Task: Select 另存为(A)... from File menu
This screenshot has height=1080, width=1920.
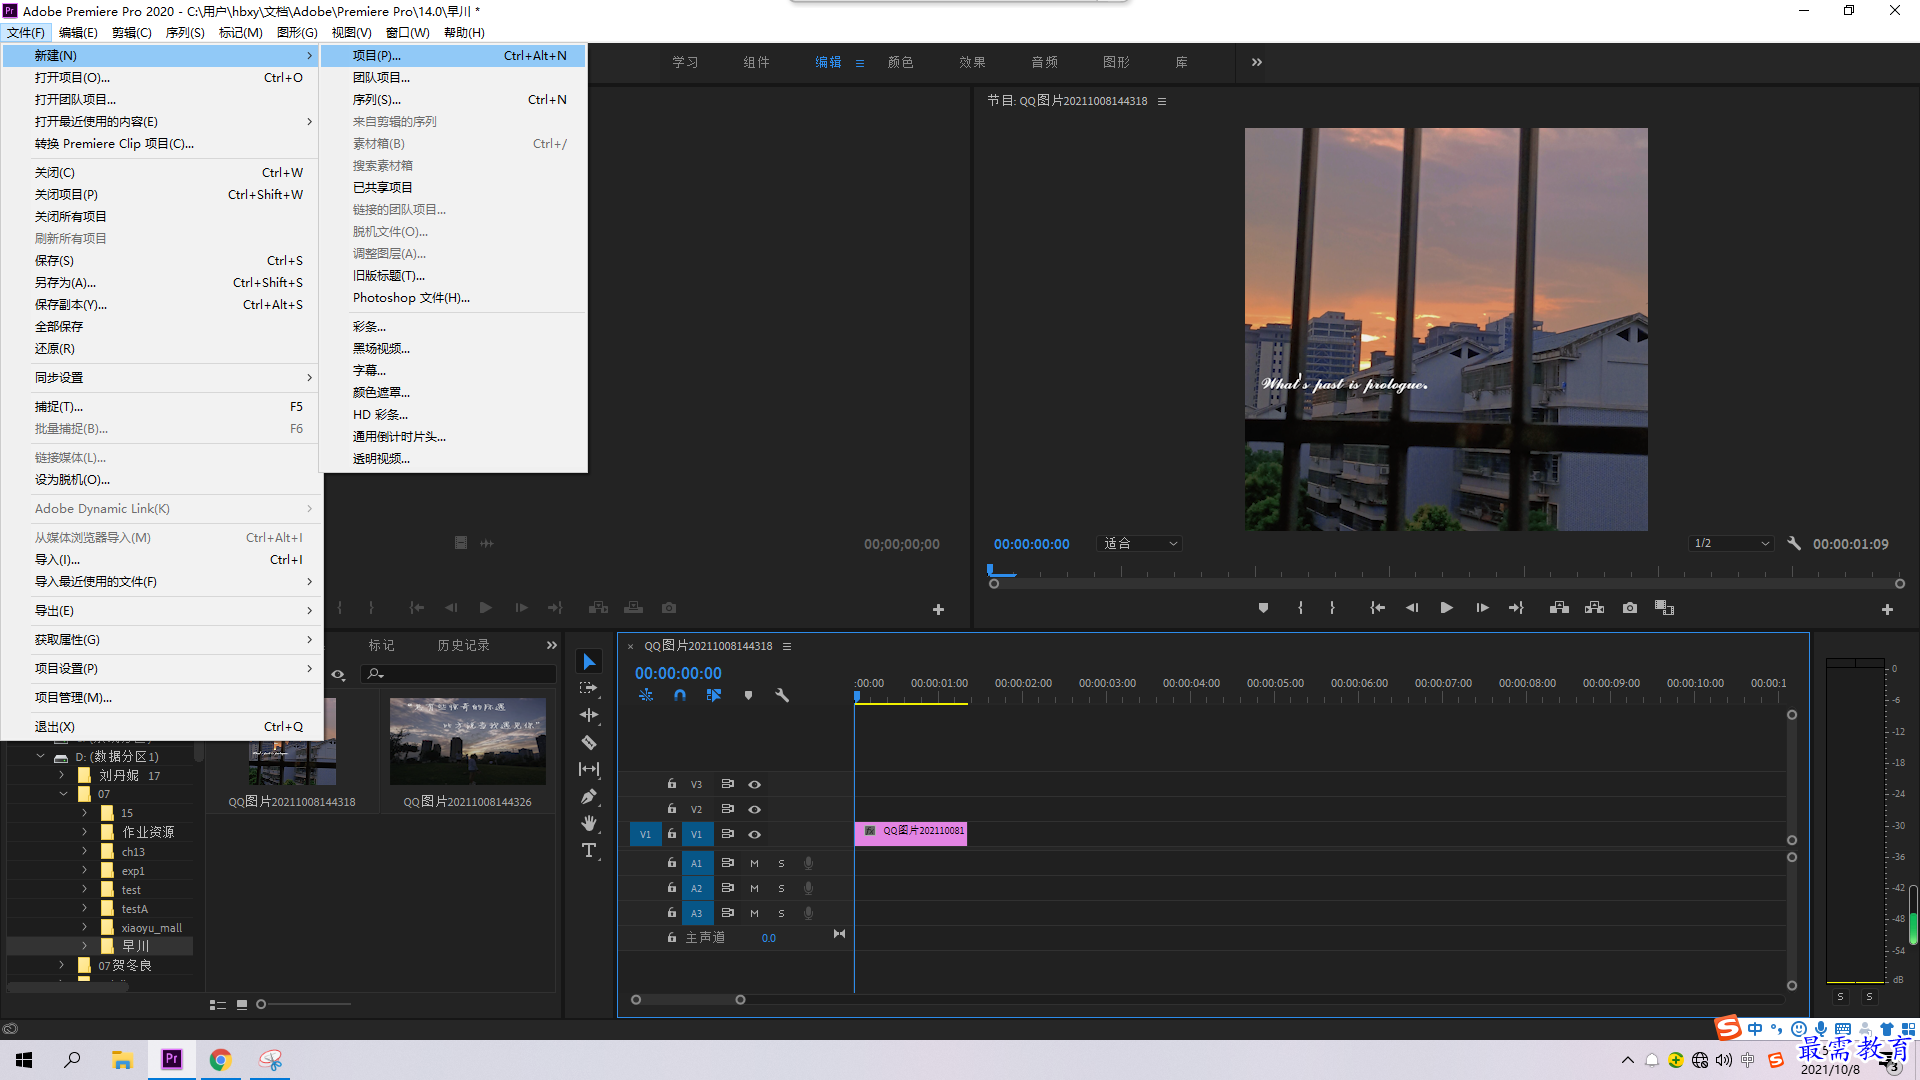Action: coord(161,283)
